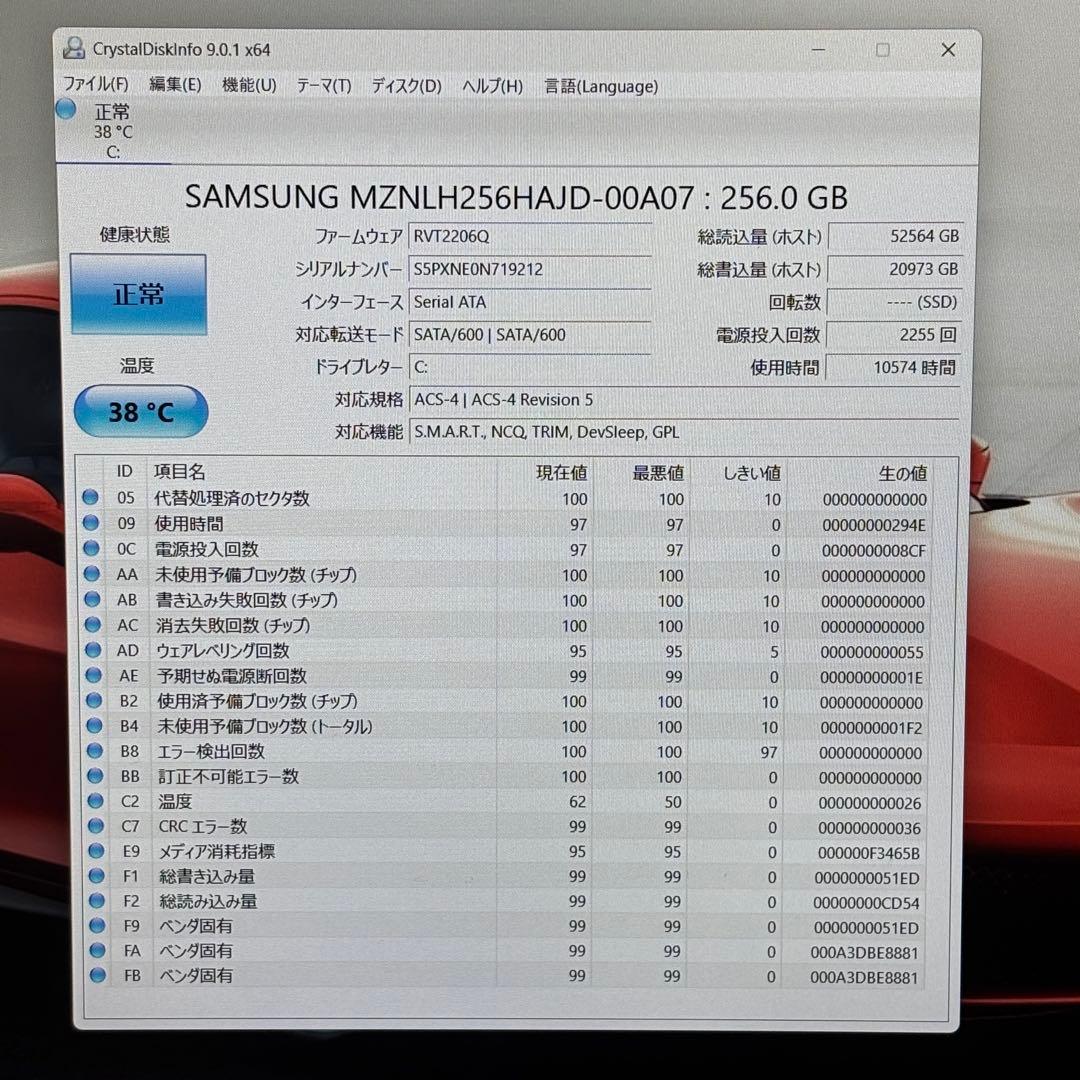The image size is (1080, 1080).
Task: Click the interface field Serial ATA
Action: [530, 302]
